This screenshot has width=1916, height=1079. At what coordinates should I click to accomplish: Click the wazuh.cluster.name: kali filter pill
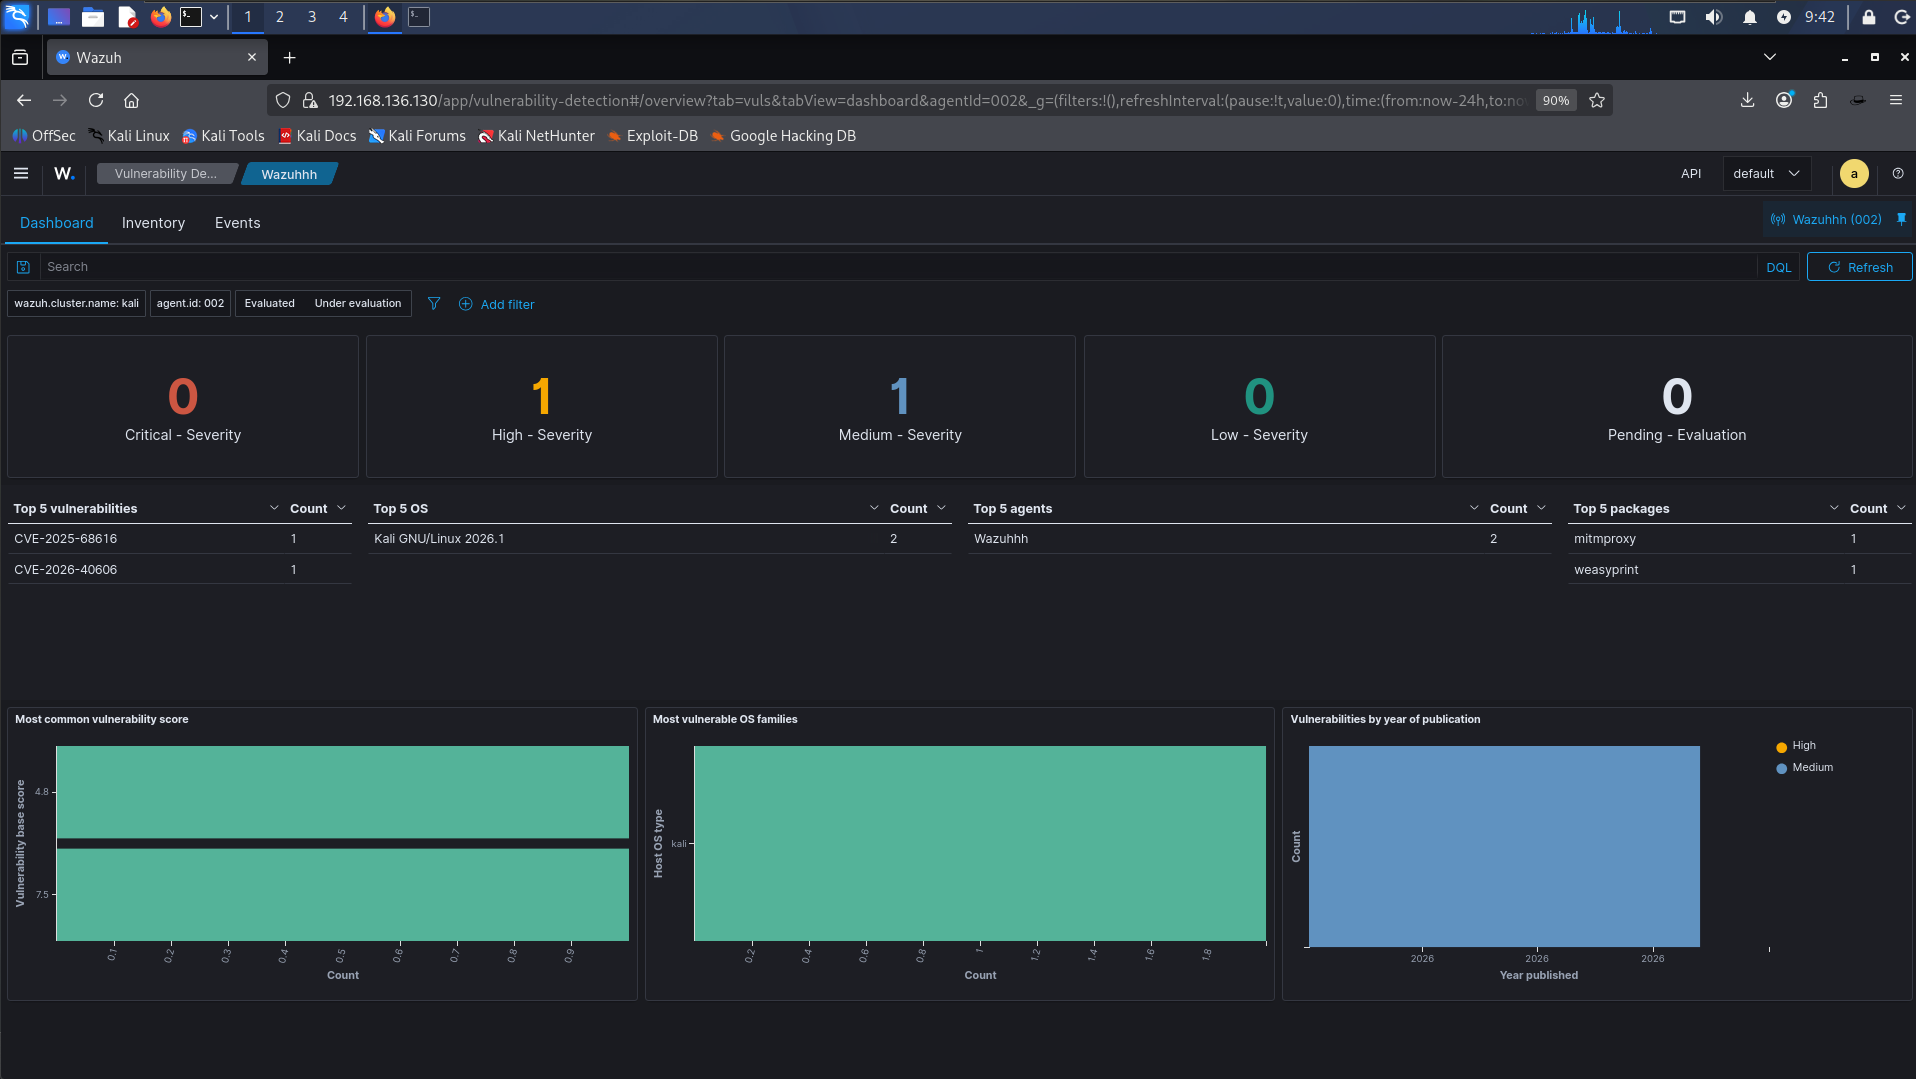[x=77, y=303]
